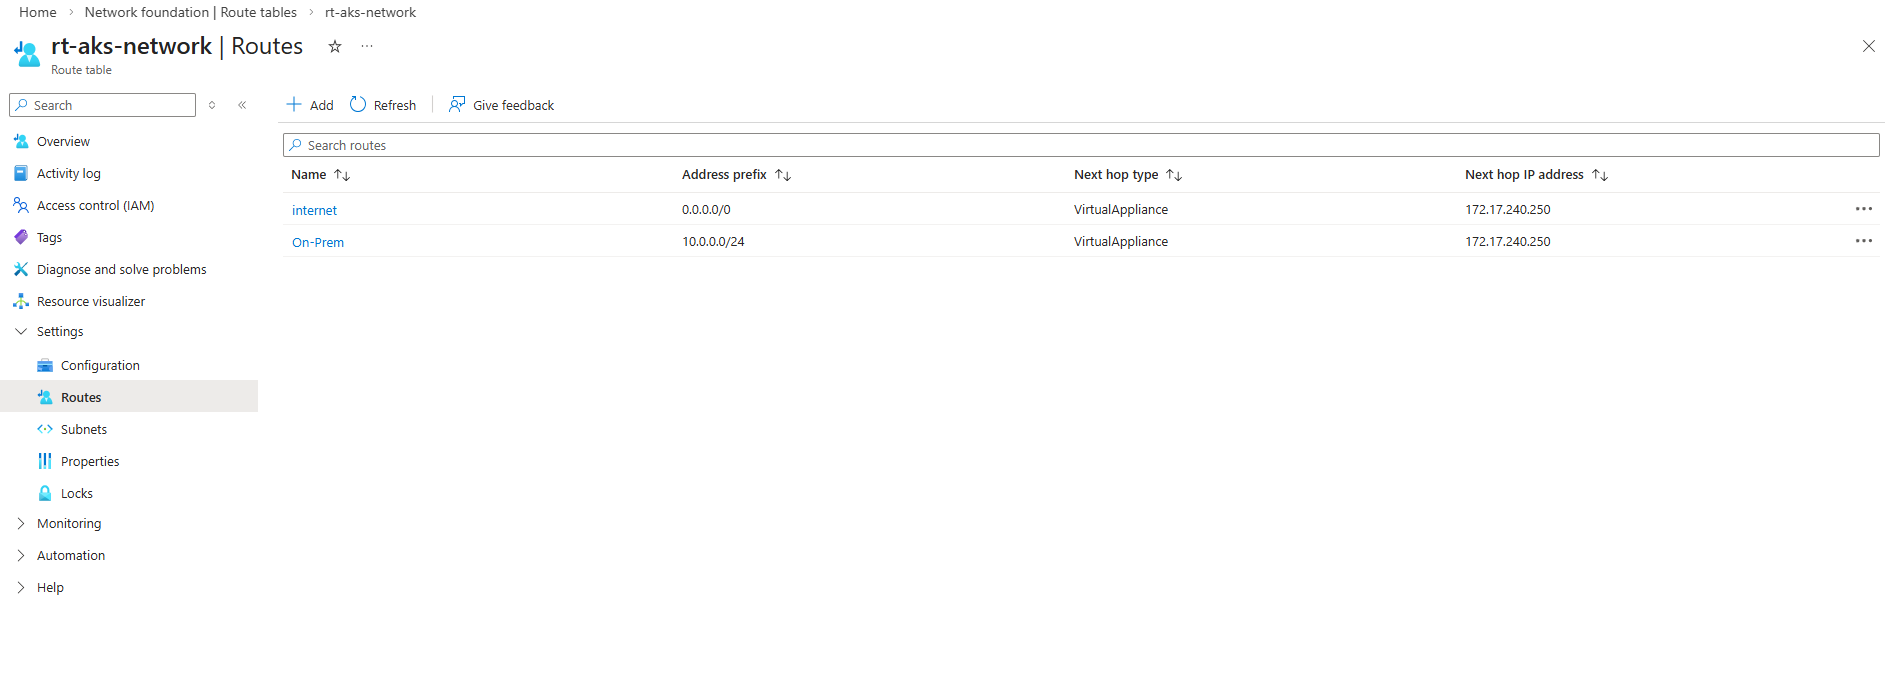1901x680 pixels.
Task: Click rt-aks-network breadcrumb link
Action: [370, 12]
